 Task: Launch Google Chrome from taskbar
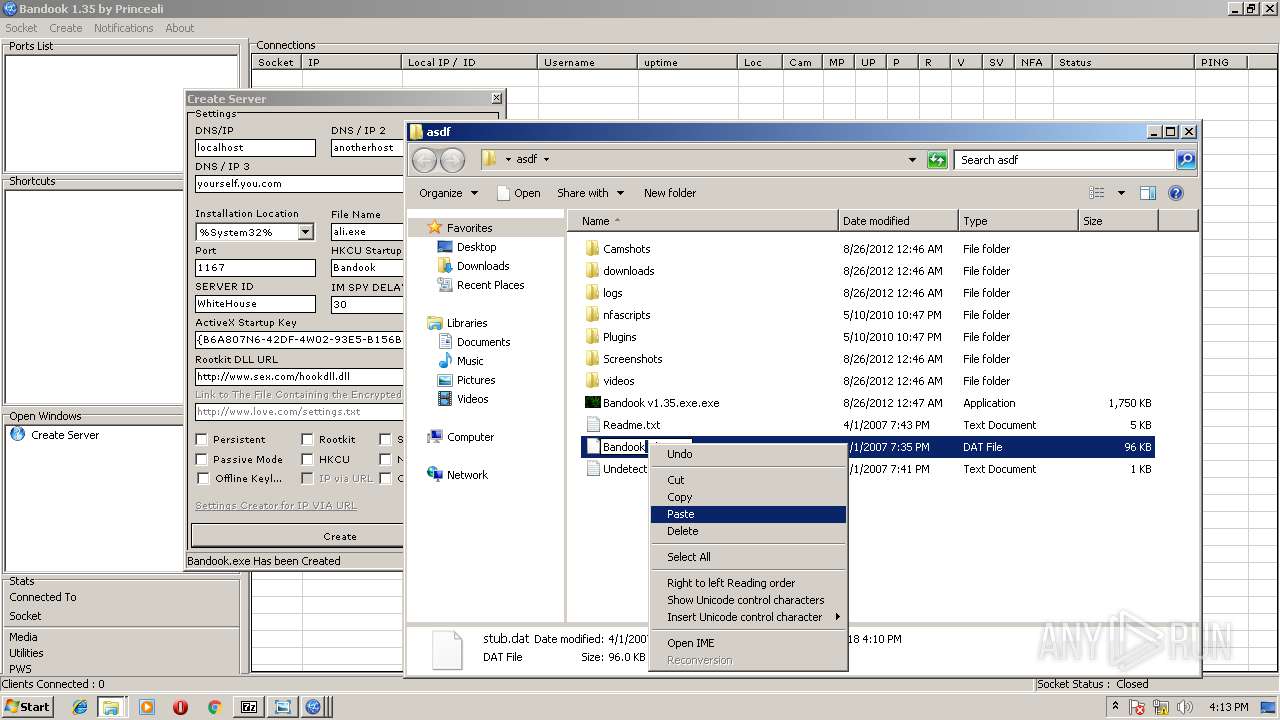coord(214,707)
